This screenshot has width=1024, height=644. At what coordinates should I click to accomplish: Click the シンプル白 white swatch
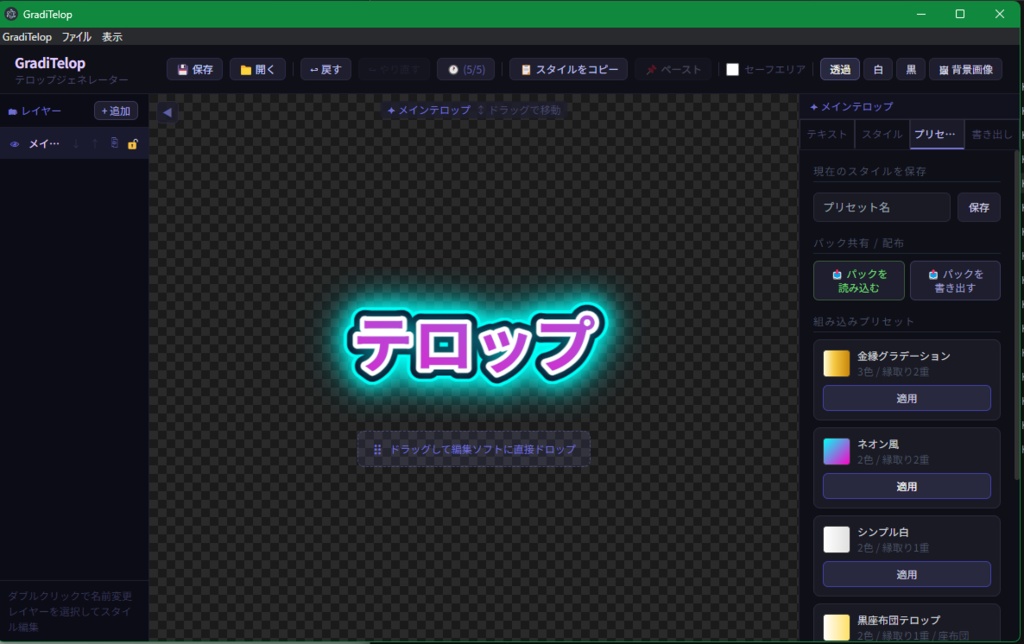(837, 540)
